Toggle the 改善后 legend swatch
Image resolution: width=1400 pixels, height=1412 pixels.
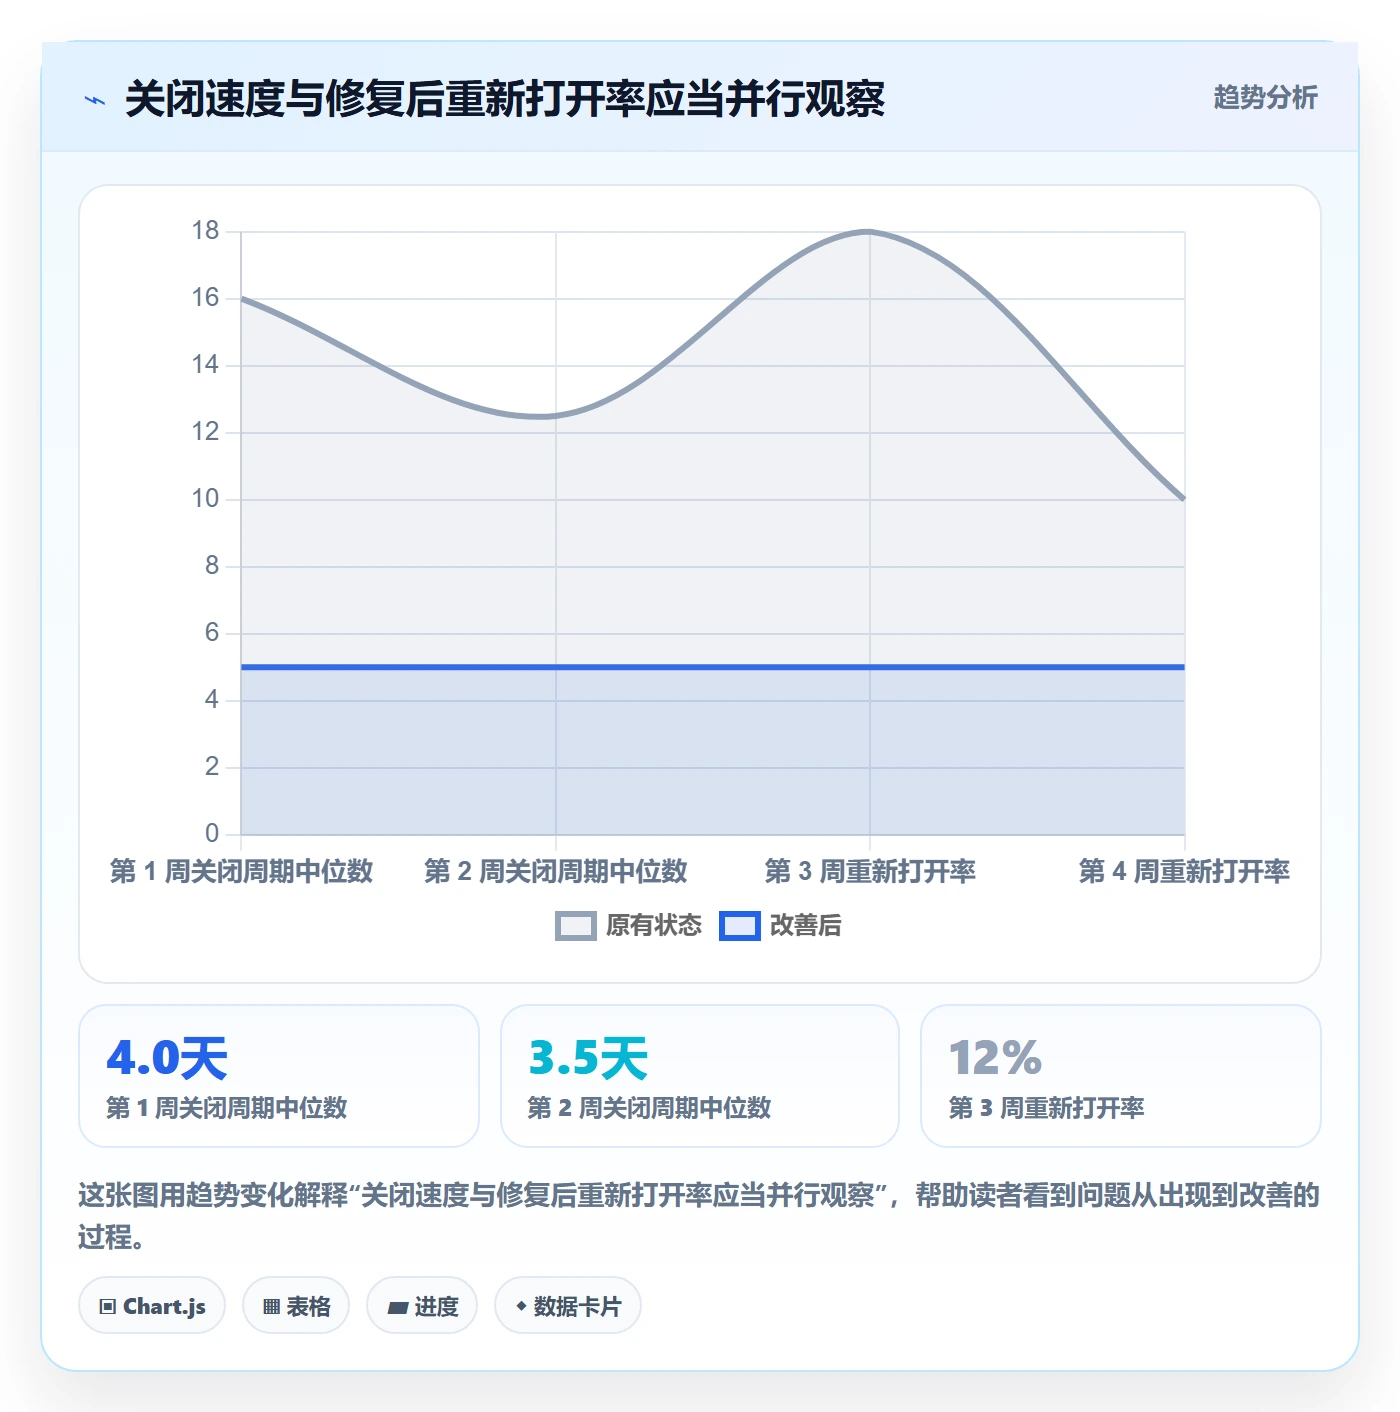(x=740, y=926)
